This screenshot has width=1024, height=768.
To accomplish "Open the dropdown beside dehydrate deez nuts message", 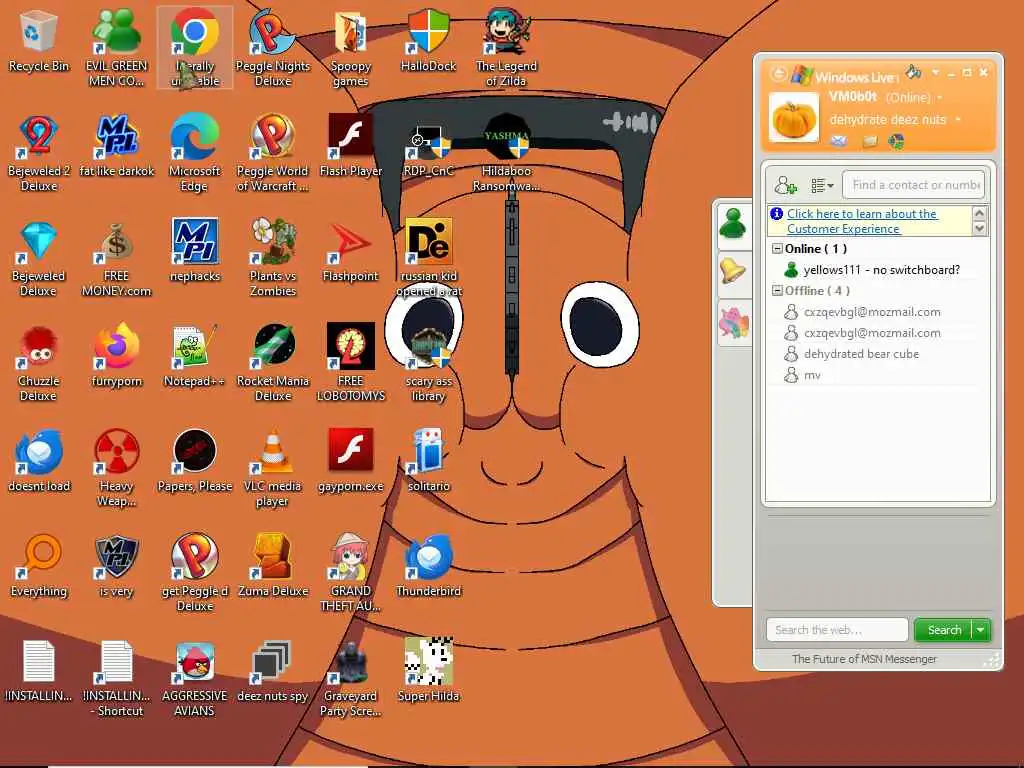I will tap(958, 120).
